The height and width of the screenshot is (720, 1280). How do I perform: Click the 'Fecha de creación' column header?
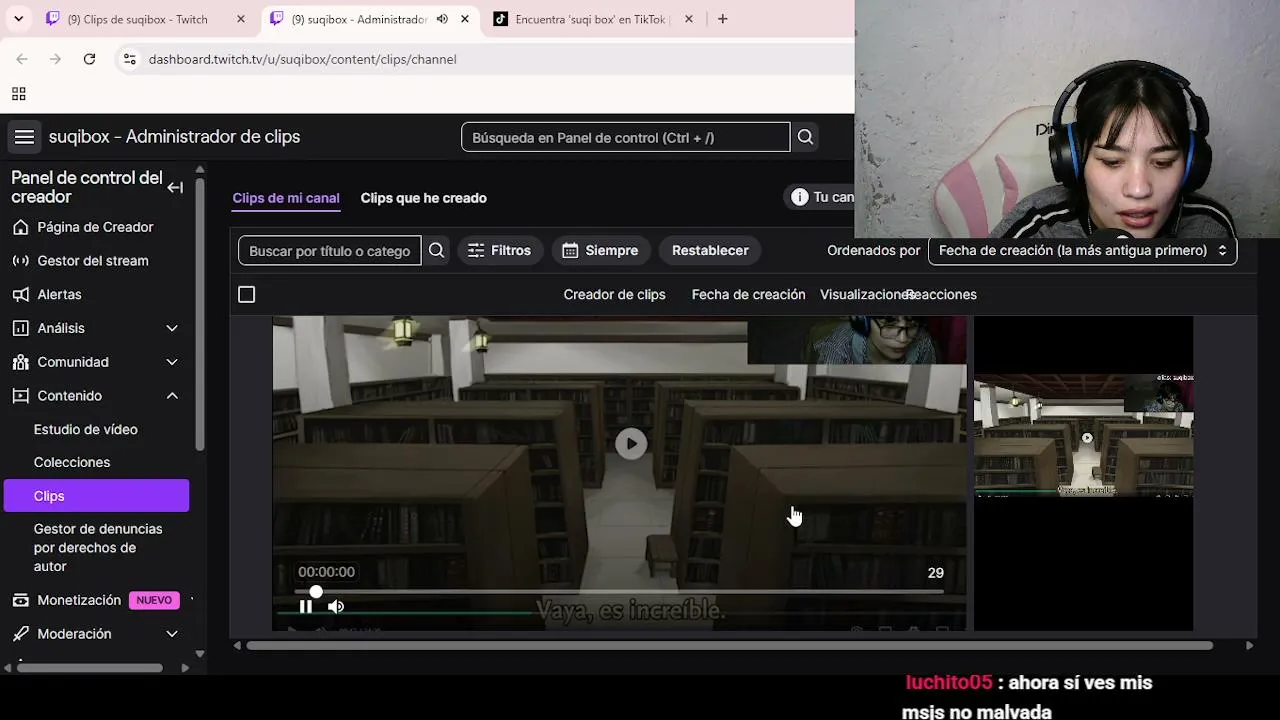pyautogui.click(x=748, y=294)
